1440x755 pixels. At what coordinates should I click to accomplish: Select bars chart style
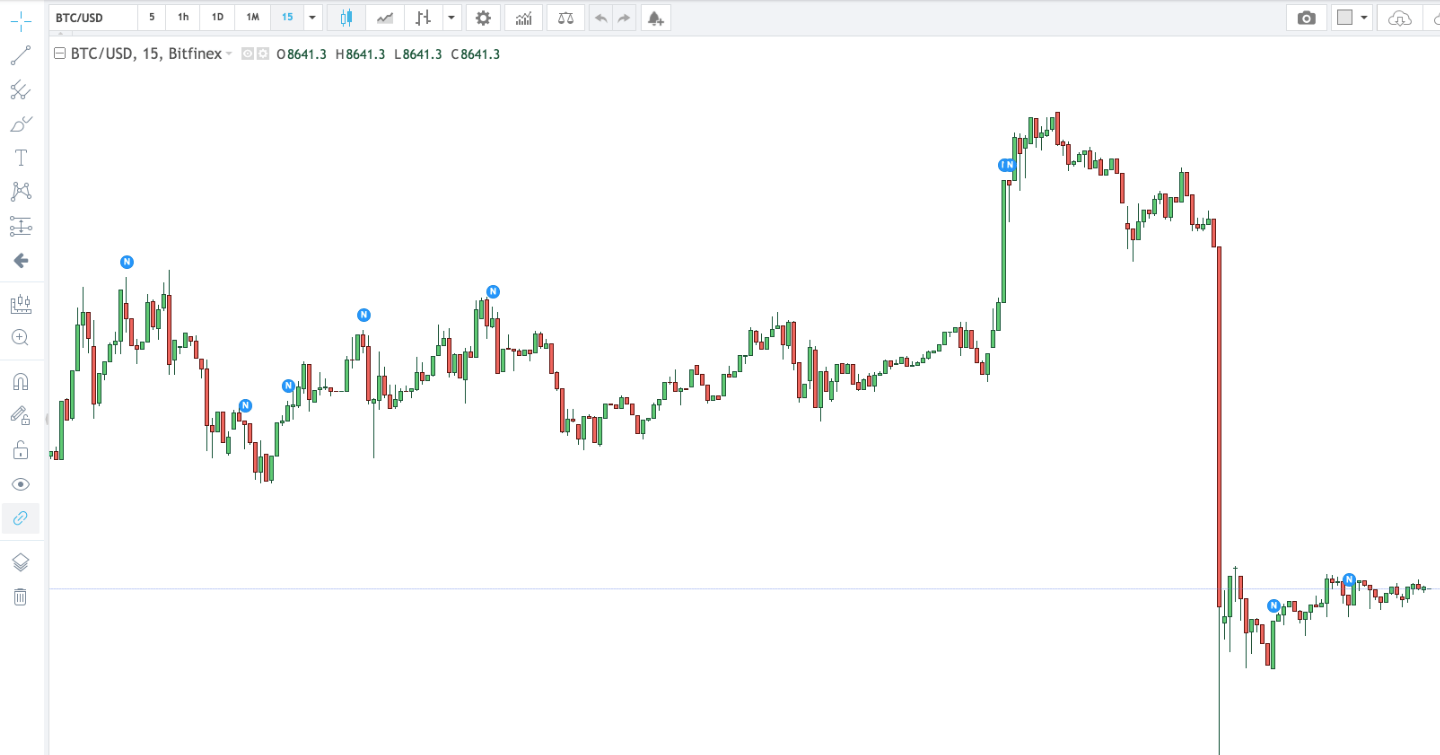424,17
